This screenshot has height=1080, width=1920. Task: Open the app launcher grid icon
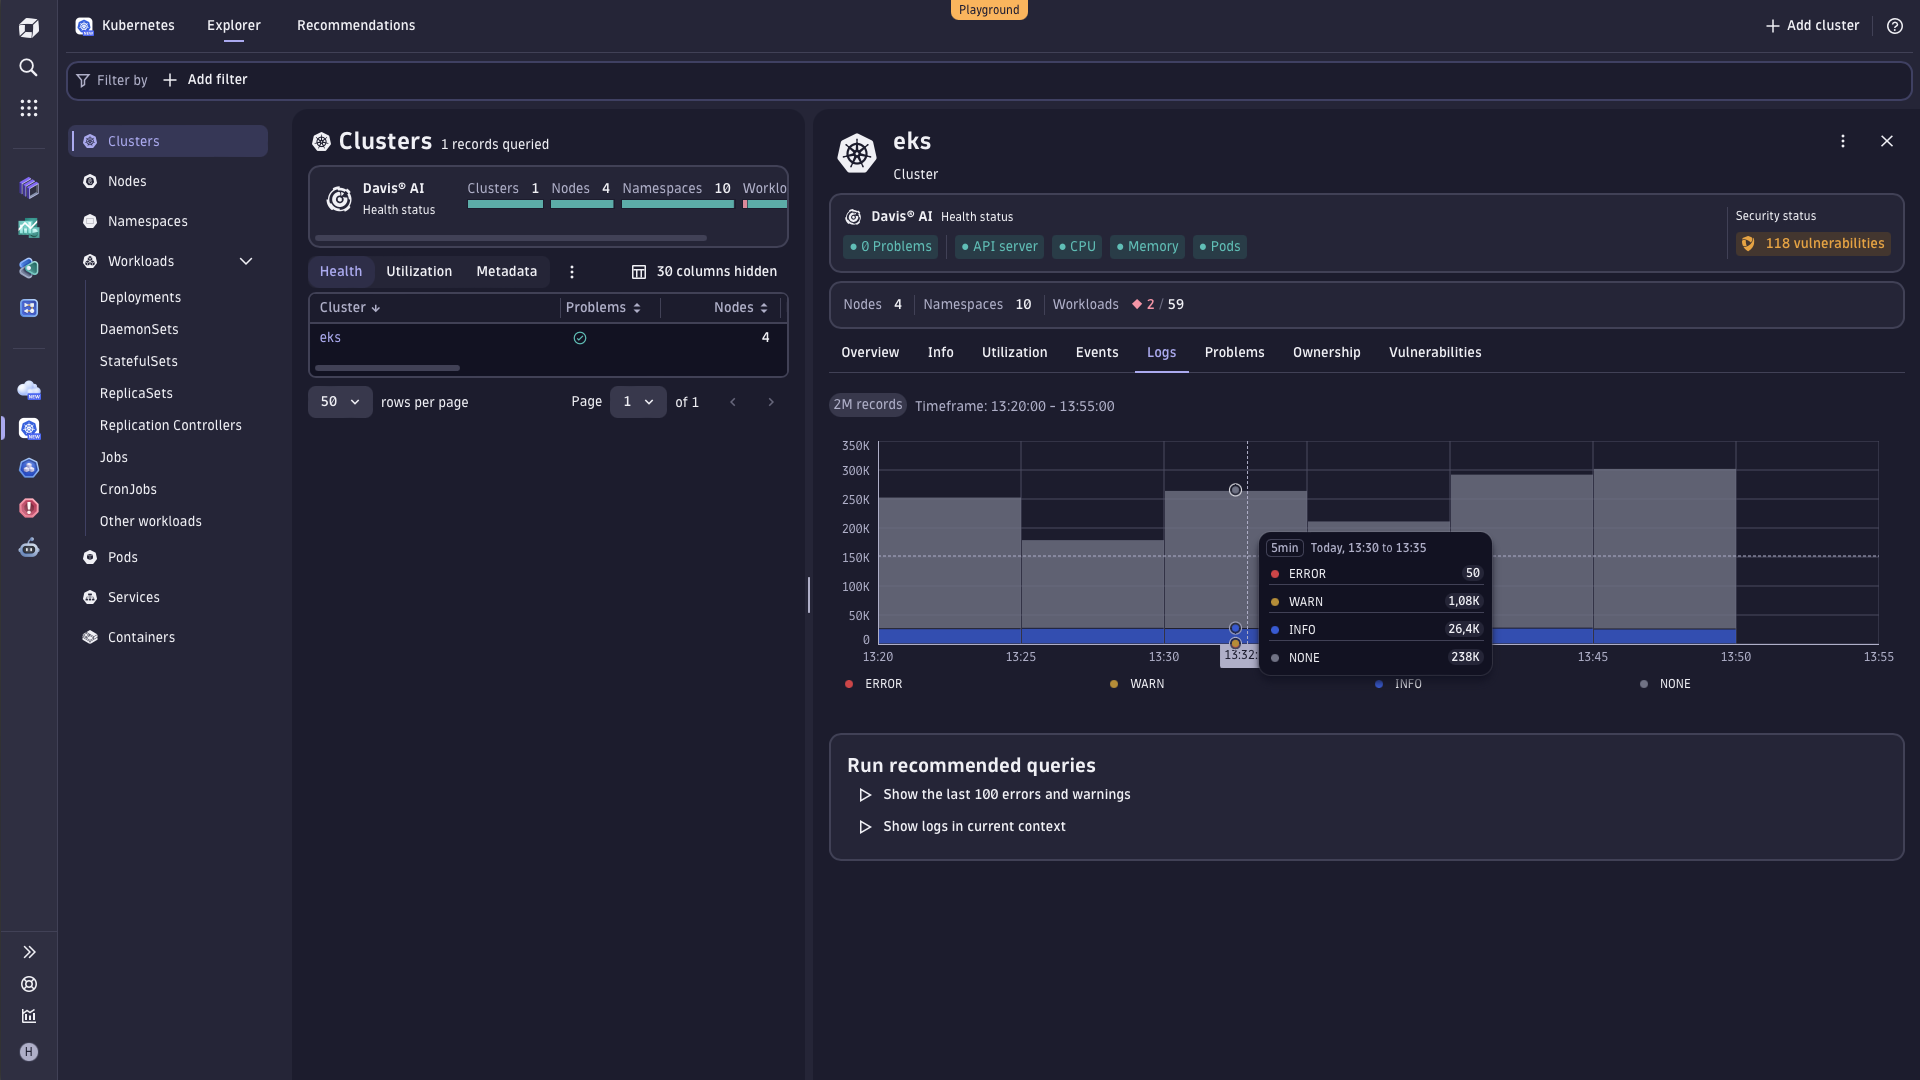(28, 108)
